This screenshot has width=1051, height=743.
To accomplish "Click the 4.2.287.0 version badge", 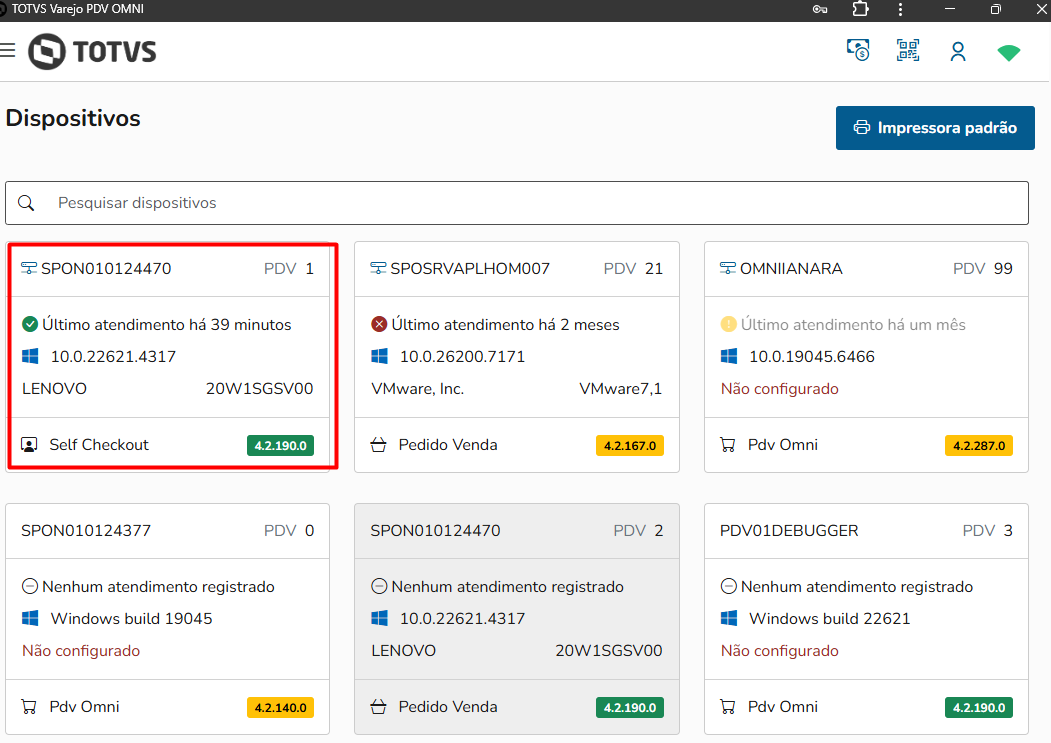I will 979,445.
